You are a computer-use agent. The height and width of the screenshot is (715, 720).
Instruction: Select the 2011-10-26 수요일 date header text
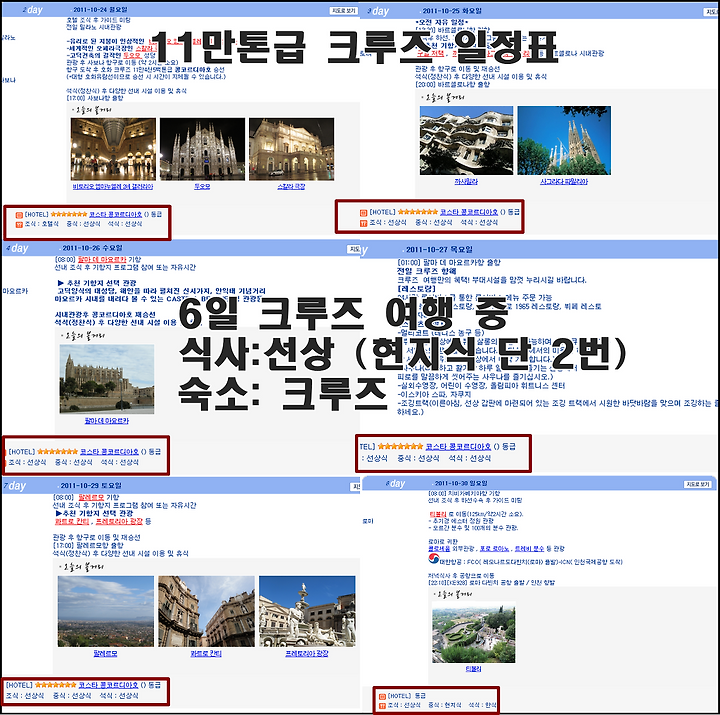click(x=92, y=248)
